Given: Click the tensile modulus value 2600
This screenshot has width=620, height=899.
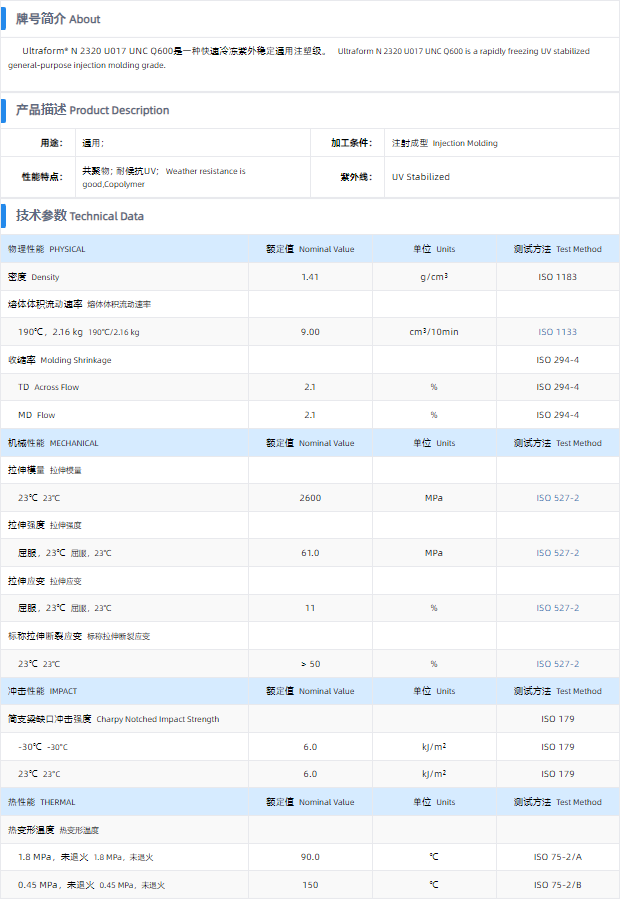Looking at the screenshot, I should click(310, 498).
